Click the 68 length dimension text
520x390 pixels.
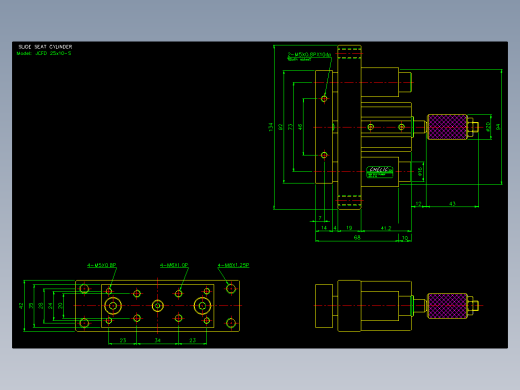tap(357, 238)
